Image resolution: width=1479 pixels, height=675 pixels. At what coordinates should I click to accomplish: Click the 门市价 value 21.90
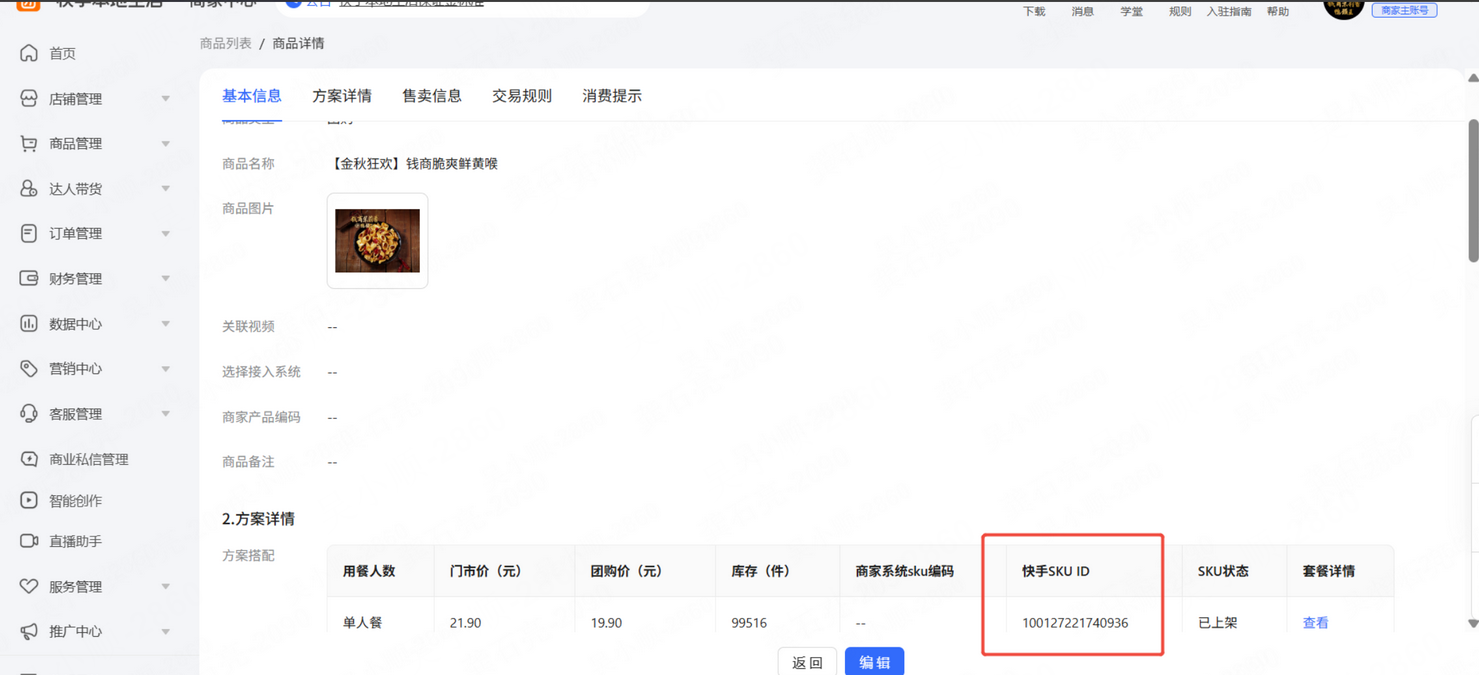pos(465,622)
